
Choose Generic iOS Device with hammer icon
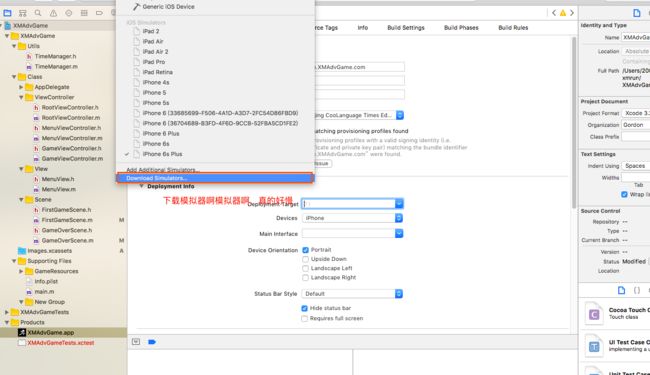click(x=164, y=7)
